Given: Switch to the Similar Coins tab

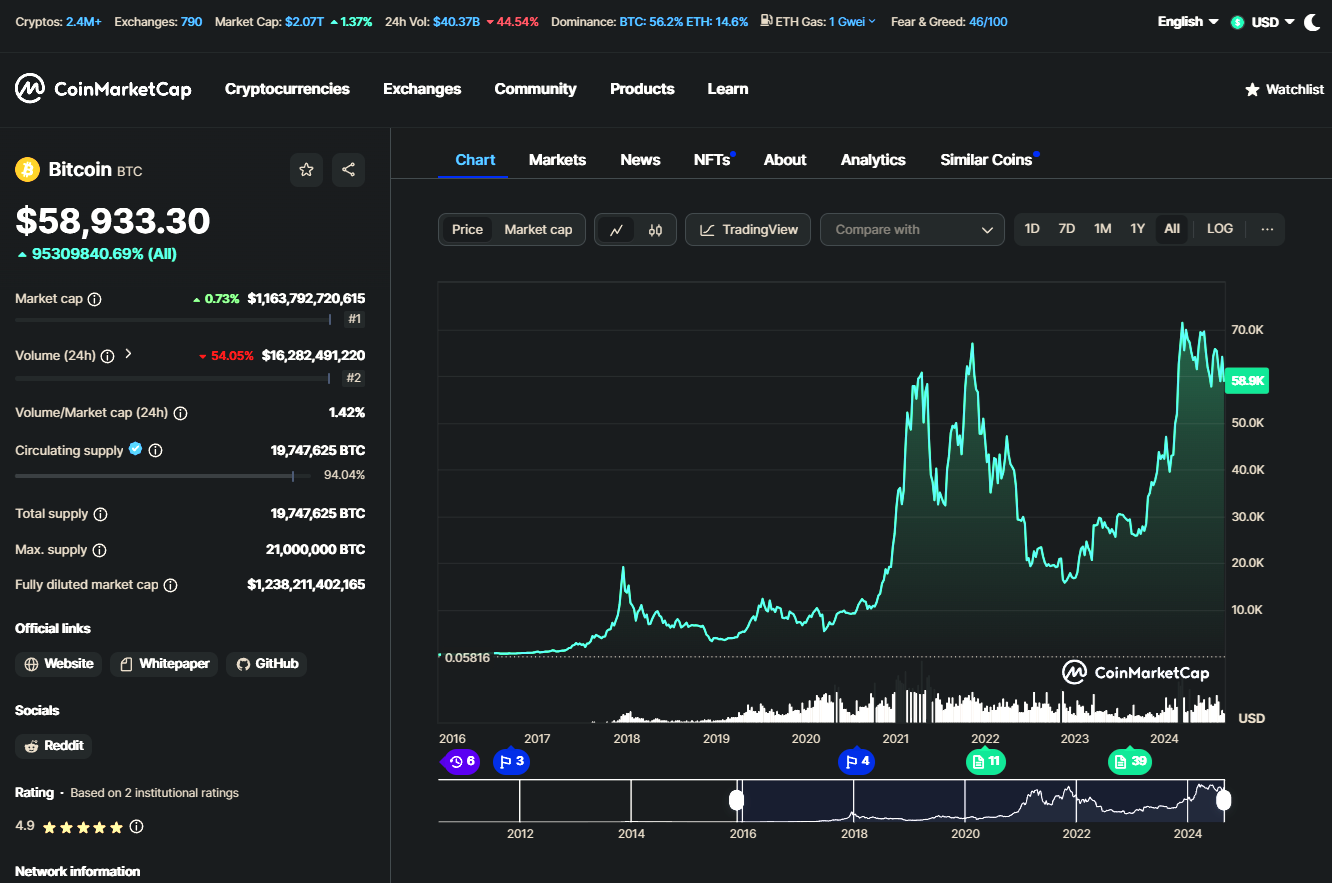Looking at the screenshot, I should point(986,160).
